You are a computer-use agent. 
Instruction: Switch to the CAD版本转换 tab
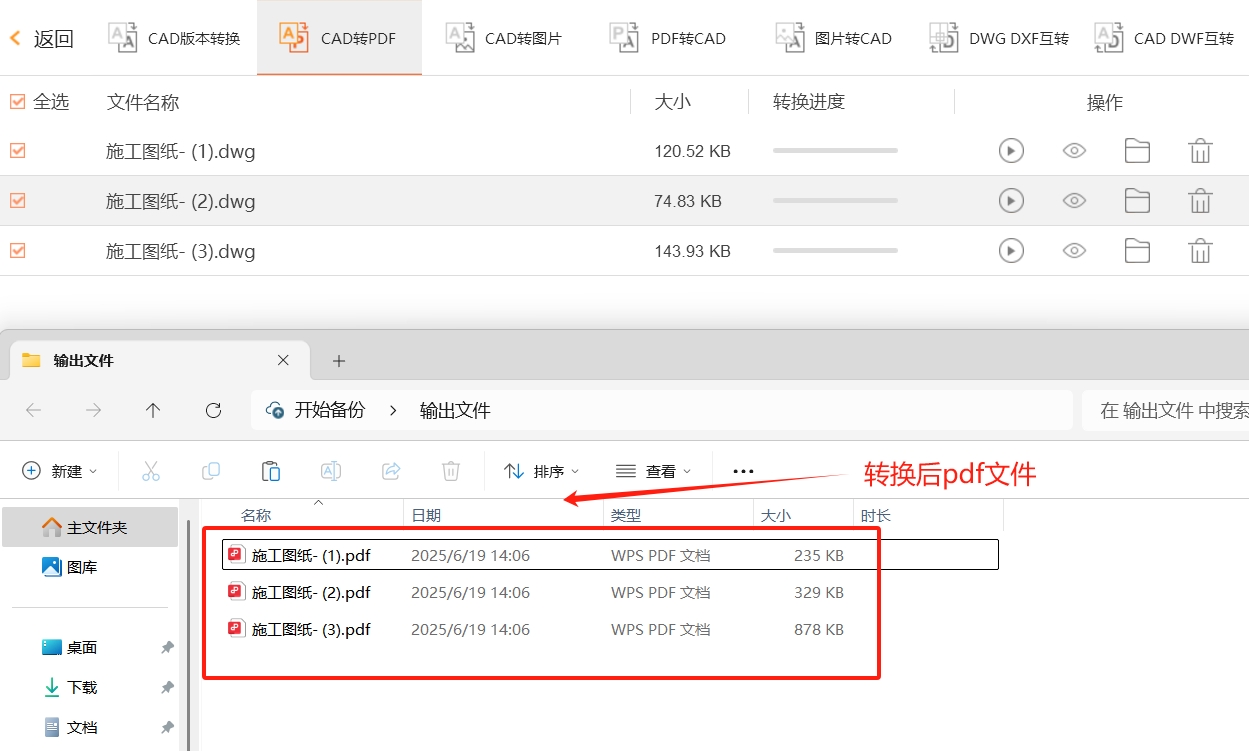(x=174, y=37)
